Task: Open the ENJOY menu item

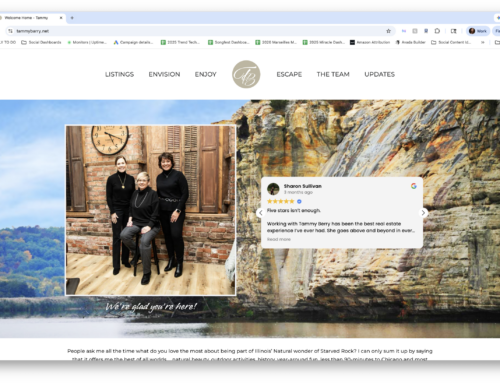Action: coord(206,74)
